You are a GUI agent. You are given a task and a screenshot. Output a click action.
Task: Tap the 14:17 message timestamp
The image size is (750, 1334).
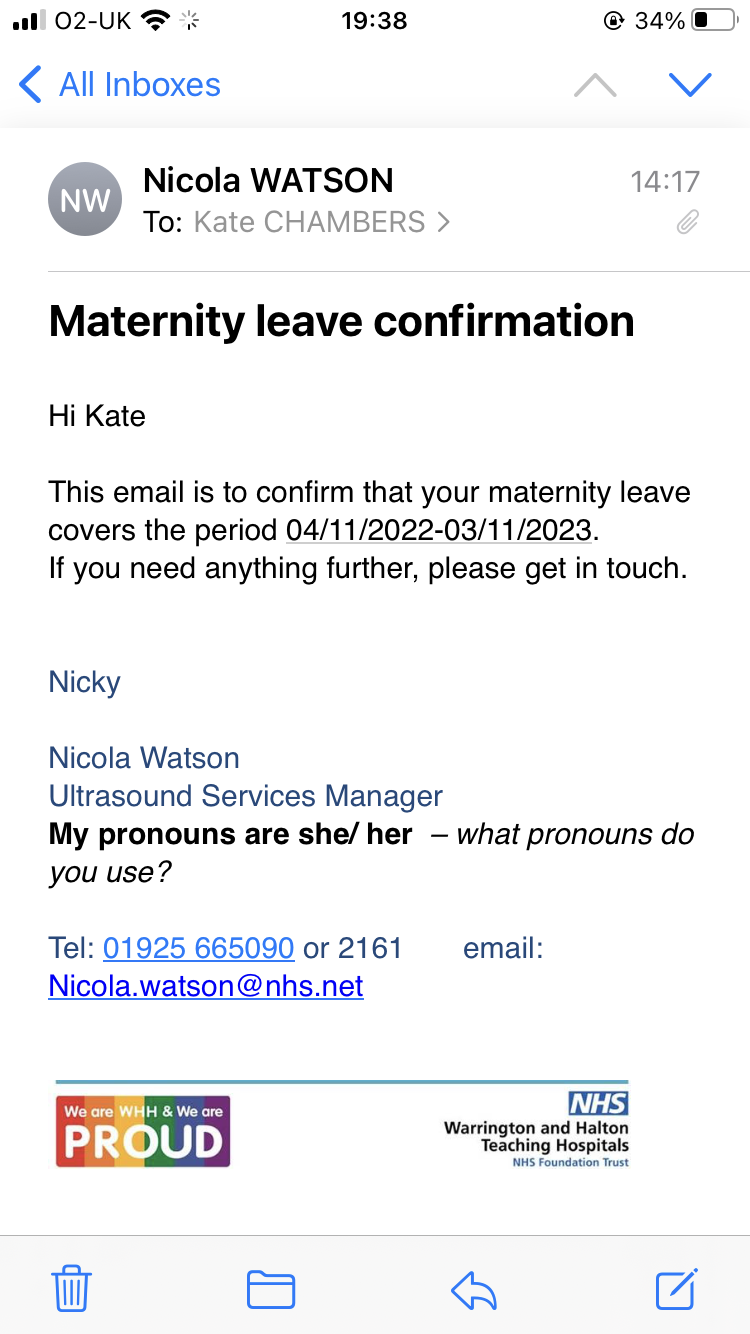pos(664,181)
